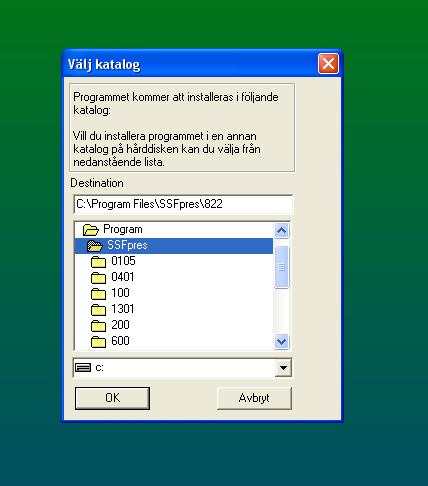Open the drive selection dropdown arrow

283,368
